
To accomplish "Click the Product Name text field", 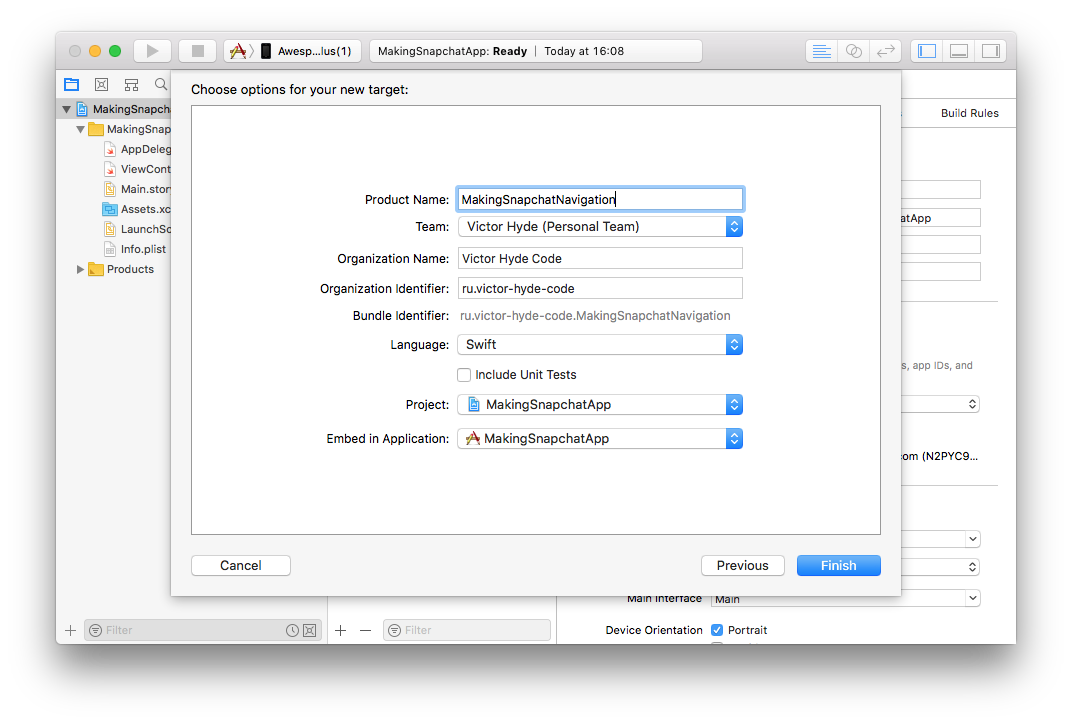I will pos(600,200).
